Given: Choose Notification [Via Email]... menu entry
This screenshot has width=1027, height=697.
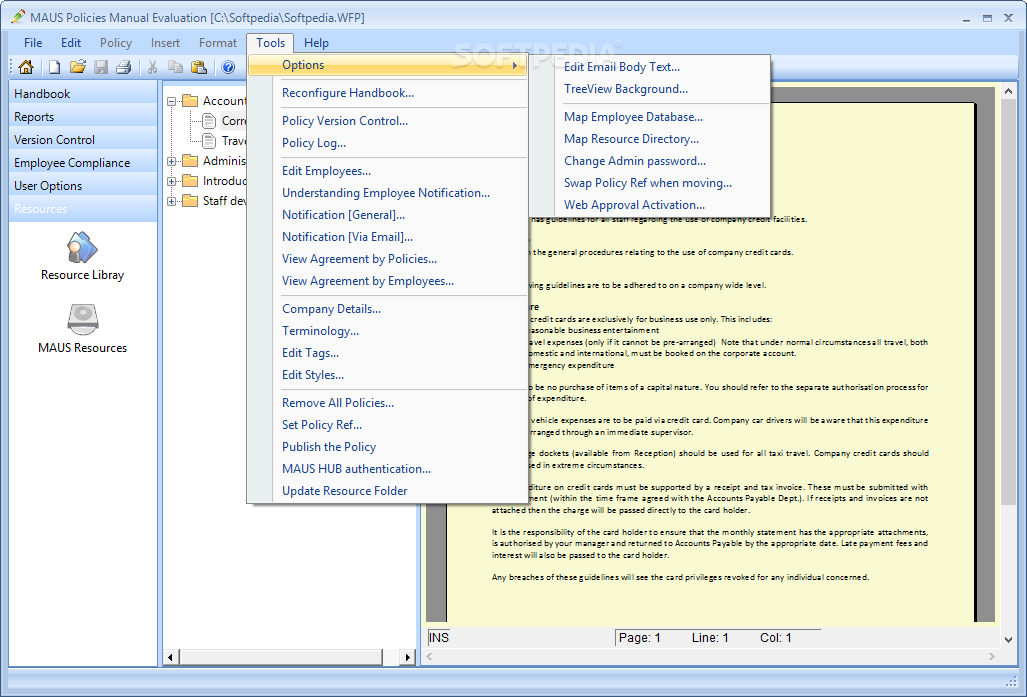Looking at the screenshot, I should coord(388,237).
